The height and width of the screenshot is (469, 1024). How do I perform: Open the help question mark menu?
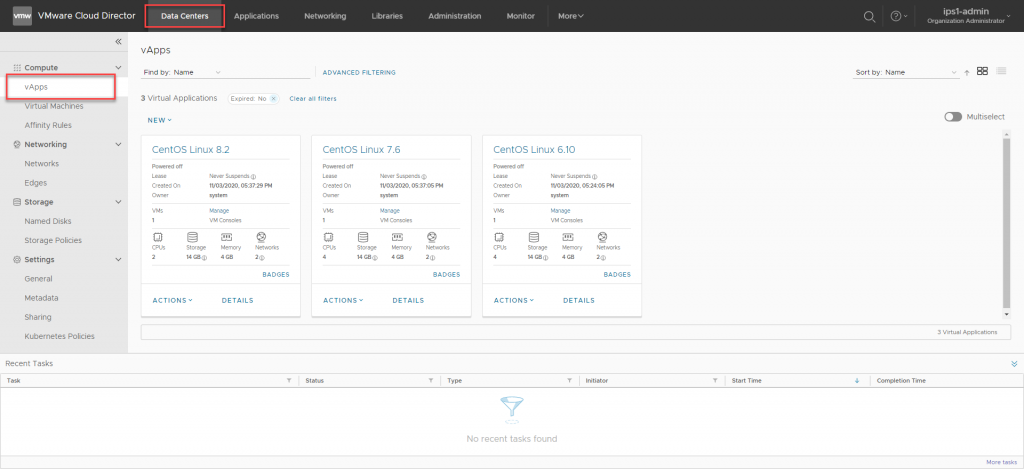pos(896,16)
